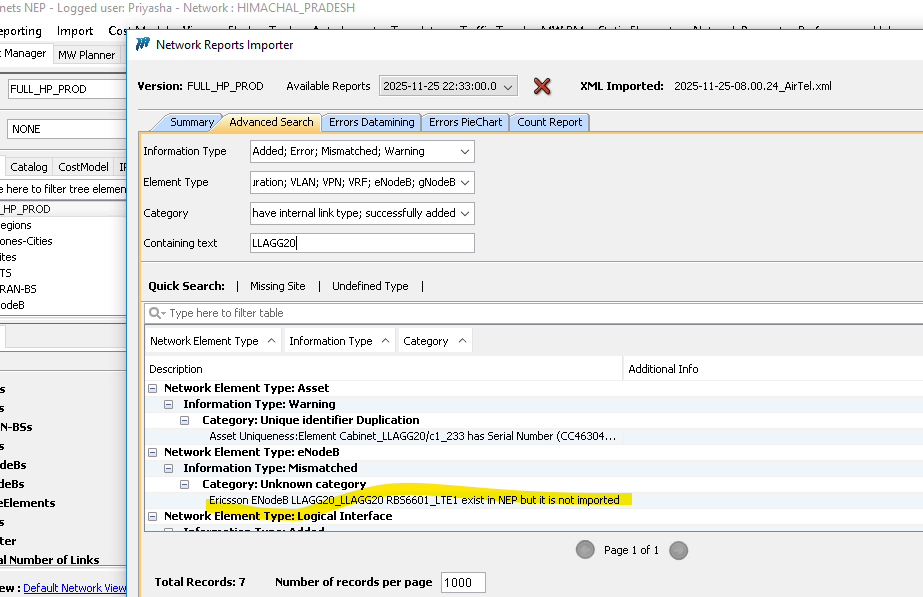The width and height of the screenshot is (923, 597).
Task: Click the Containing text input field
Action: [x=362, y=243]
